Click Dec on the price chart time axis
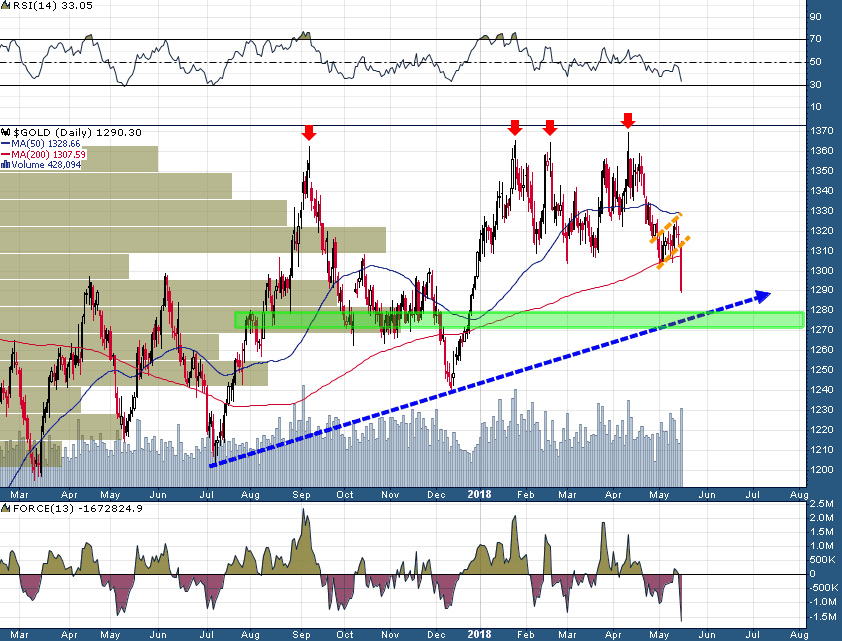This screenshot has width=842, height=641. [436, 494]
